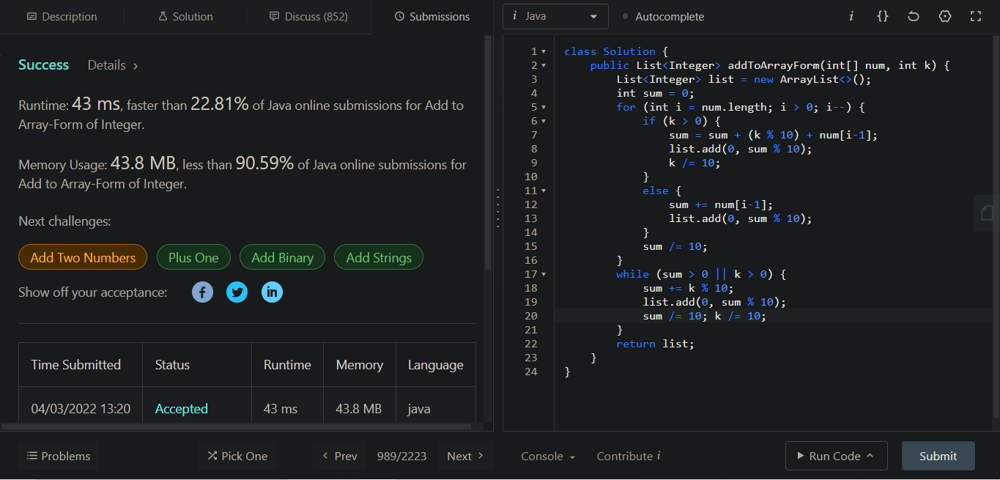
Task: Open the Accepted submission status link
Action: [181, 409]
